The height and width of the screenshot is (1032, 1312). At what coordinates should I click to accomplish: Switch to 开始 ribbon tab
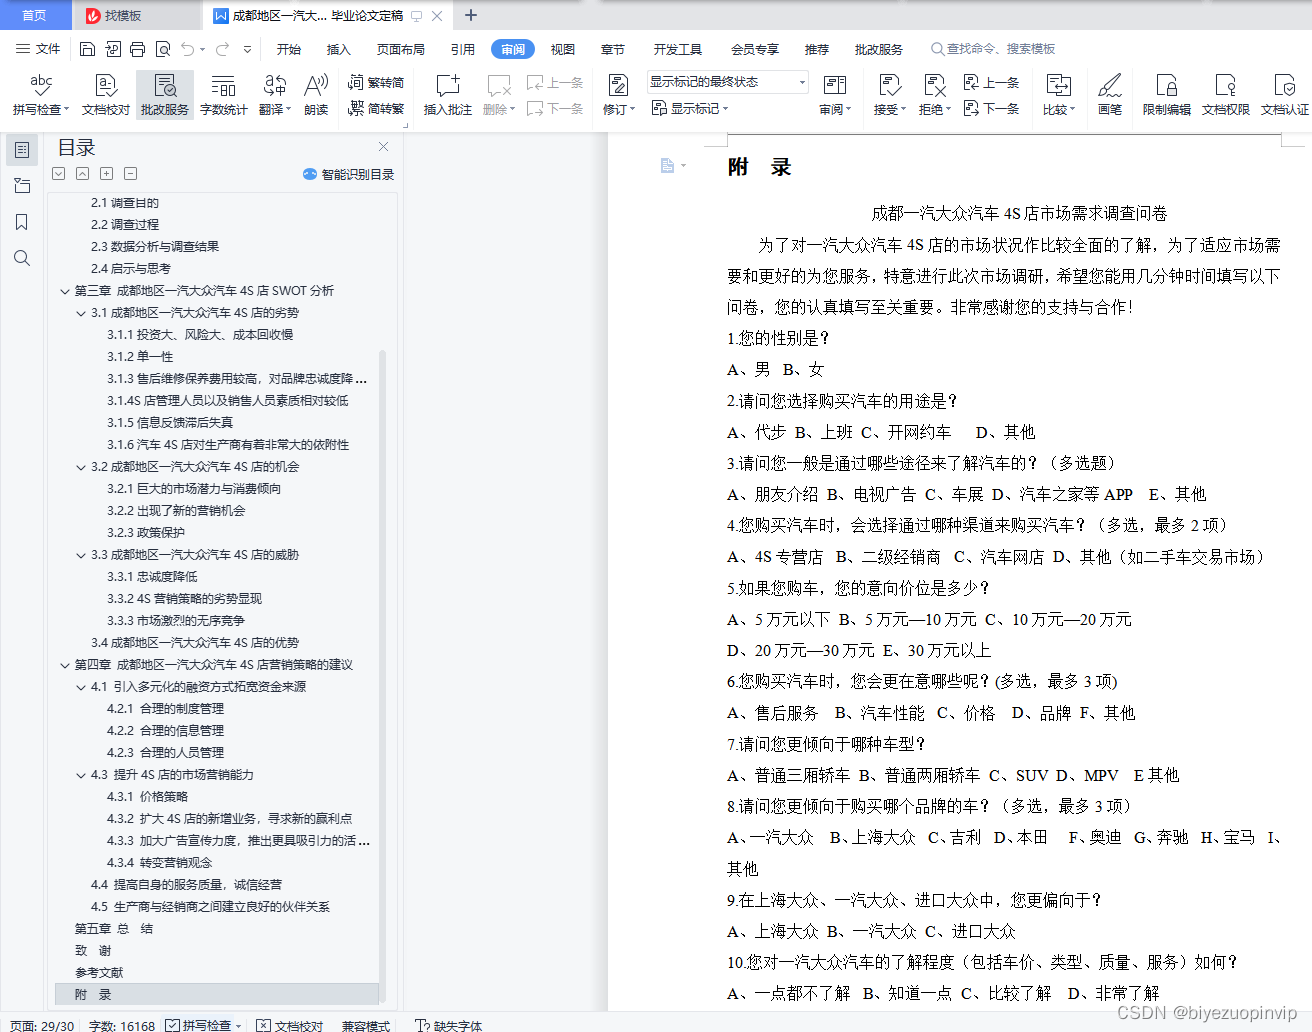289,49
